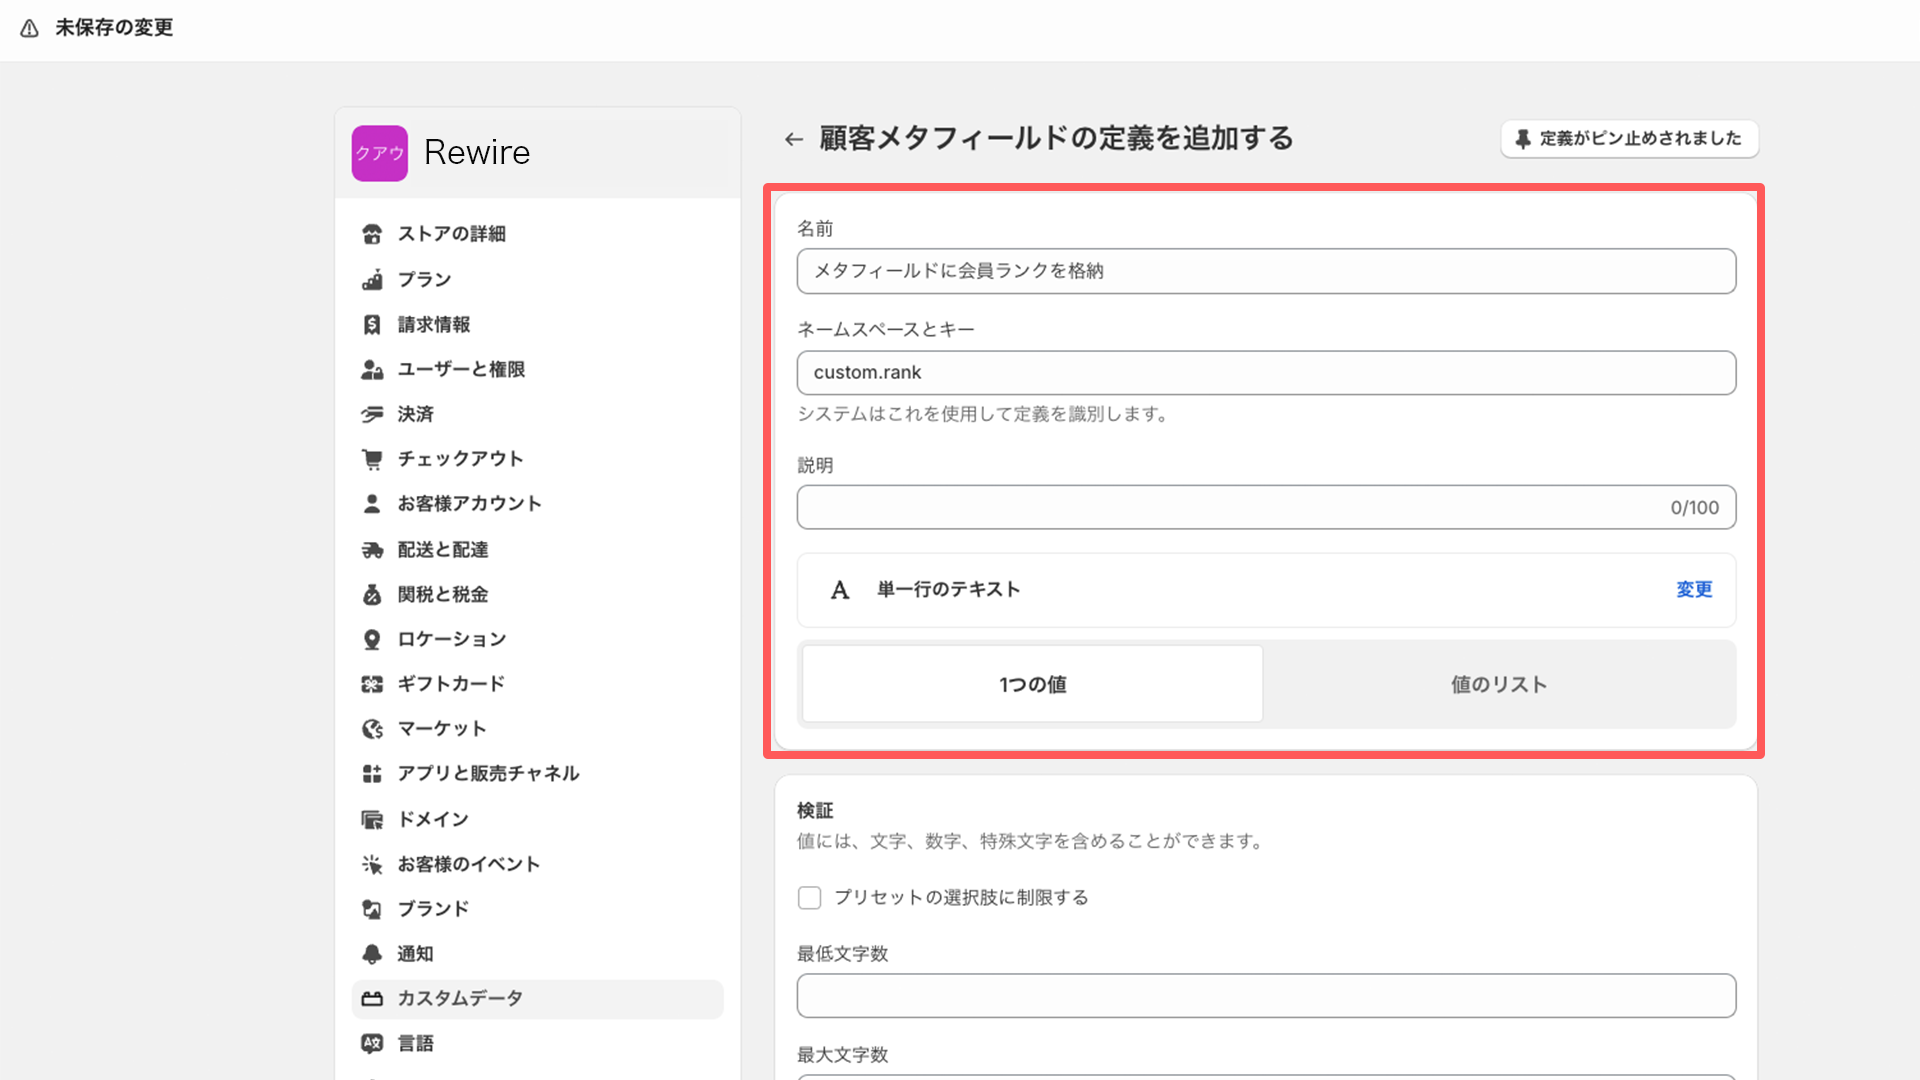
Task: Click the カスタムデータ icon in sidebar
Action: tap(373, 998)
